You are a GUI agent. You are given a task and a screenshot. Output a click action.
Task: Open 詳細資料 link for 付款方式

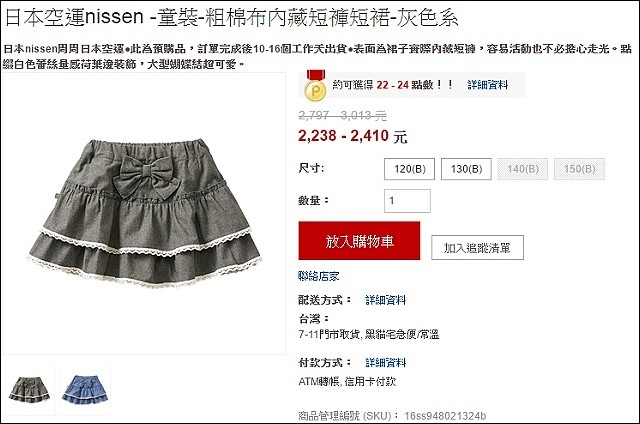386,362
